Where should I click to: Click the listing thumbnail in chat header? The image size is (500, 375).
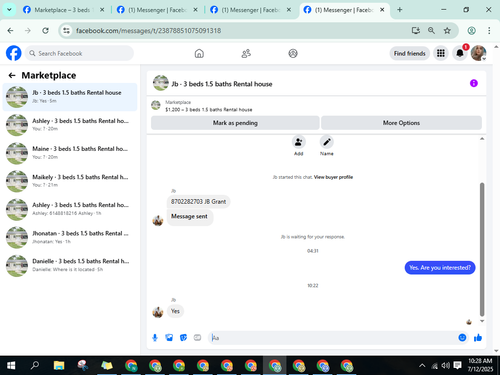point(161,83)
